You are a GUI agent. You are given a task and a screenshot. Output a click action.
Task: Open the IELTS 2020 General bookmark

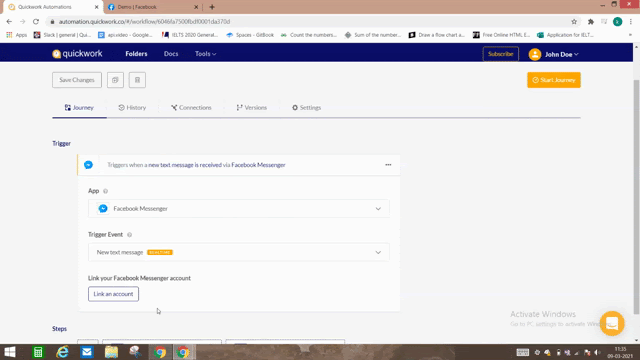[x=190, y=35]
